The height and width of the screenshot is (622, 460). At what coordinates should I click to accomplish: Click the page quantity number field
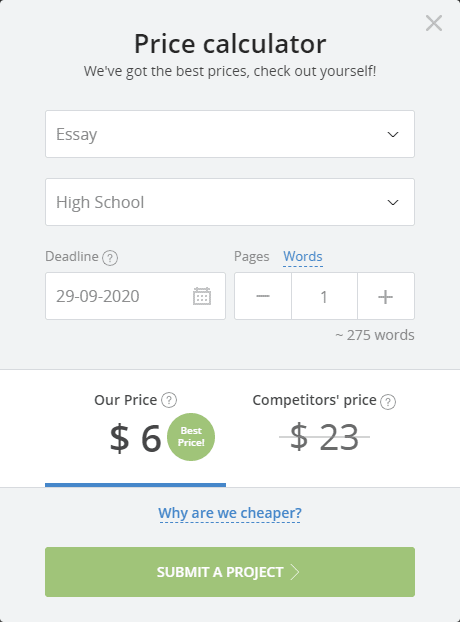pyautogui.click(x=324, y=296)
